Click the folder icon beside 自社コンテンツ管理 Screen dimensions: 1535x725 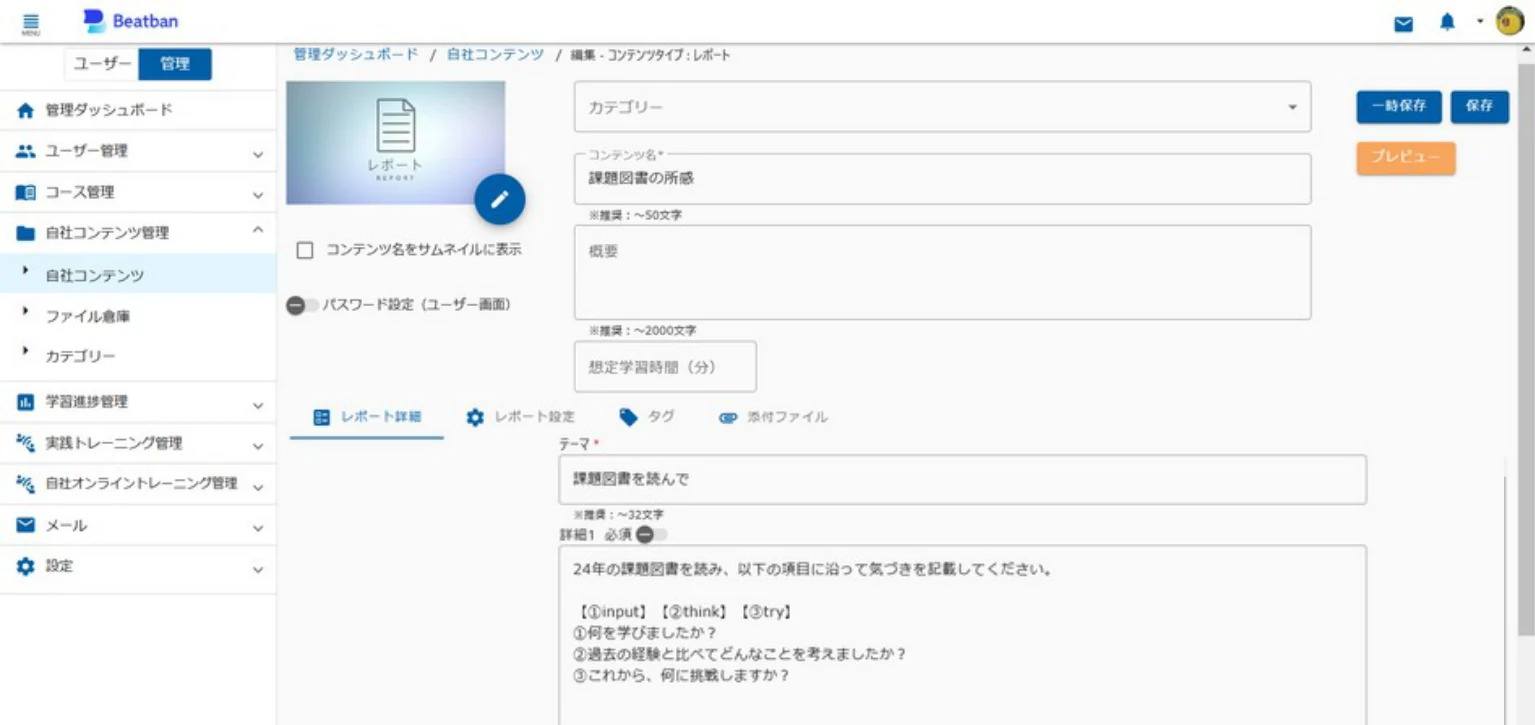point(26,233)
